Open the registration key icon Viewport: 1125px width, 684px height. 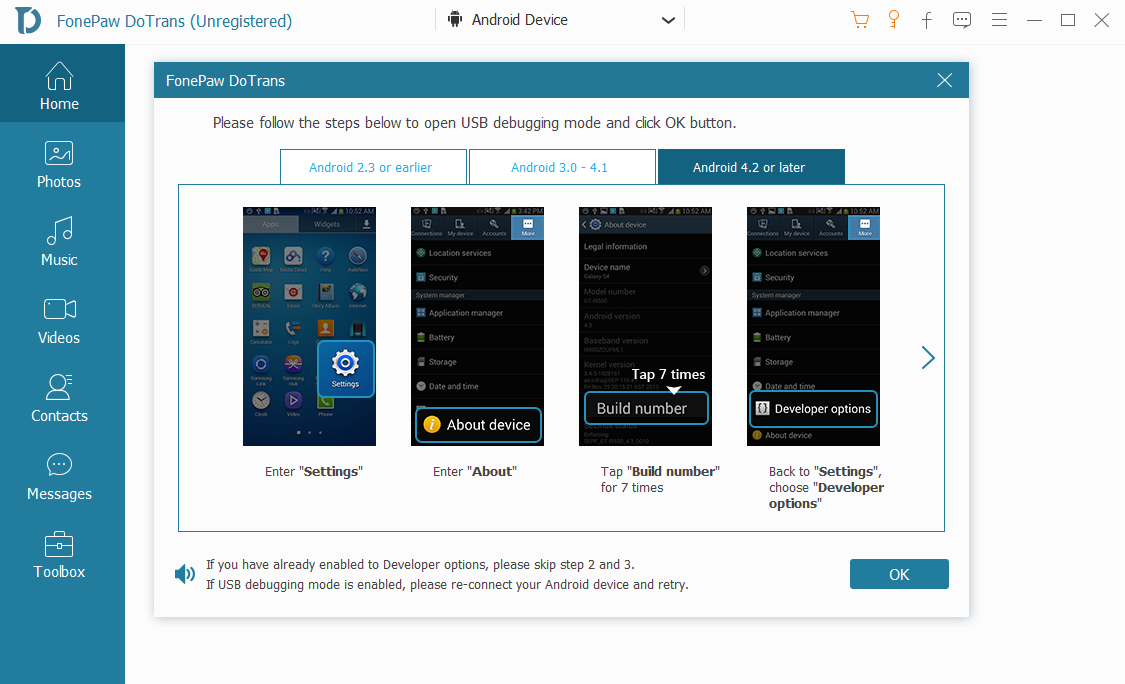point(893,19)
